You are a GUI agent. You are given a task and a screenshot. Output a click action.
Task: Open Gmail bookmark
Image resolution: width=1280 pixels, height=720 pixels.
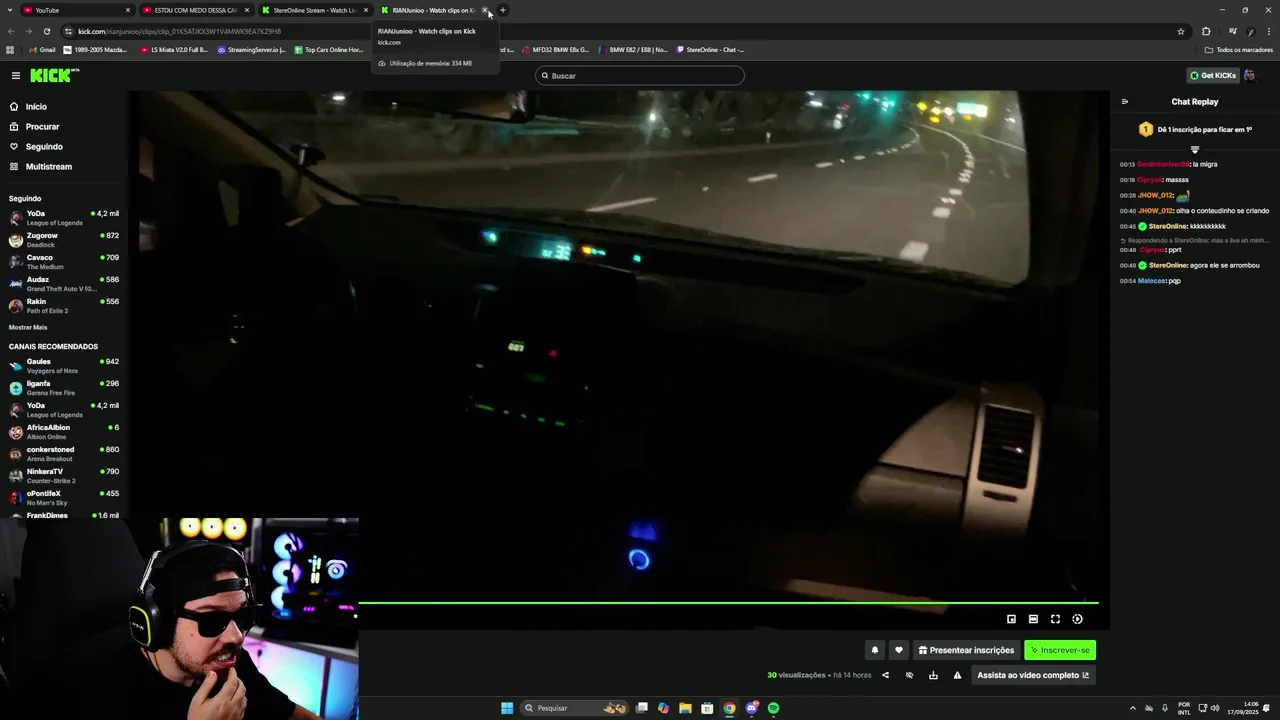point(42,50)
